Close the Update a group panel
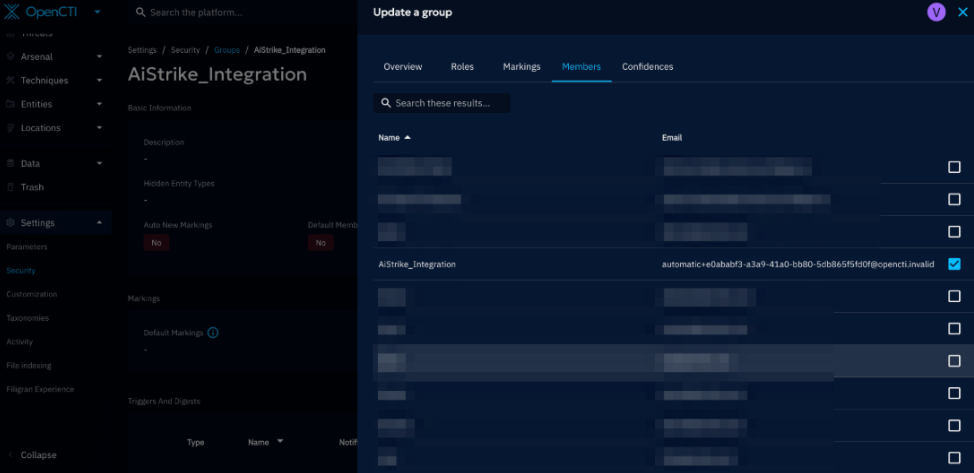This screenshot has width=974, height=473. tap(963, 12)
